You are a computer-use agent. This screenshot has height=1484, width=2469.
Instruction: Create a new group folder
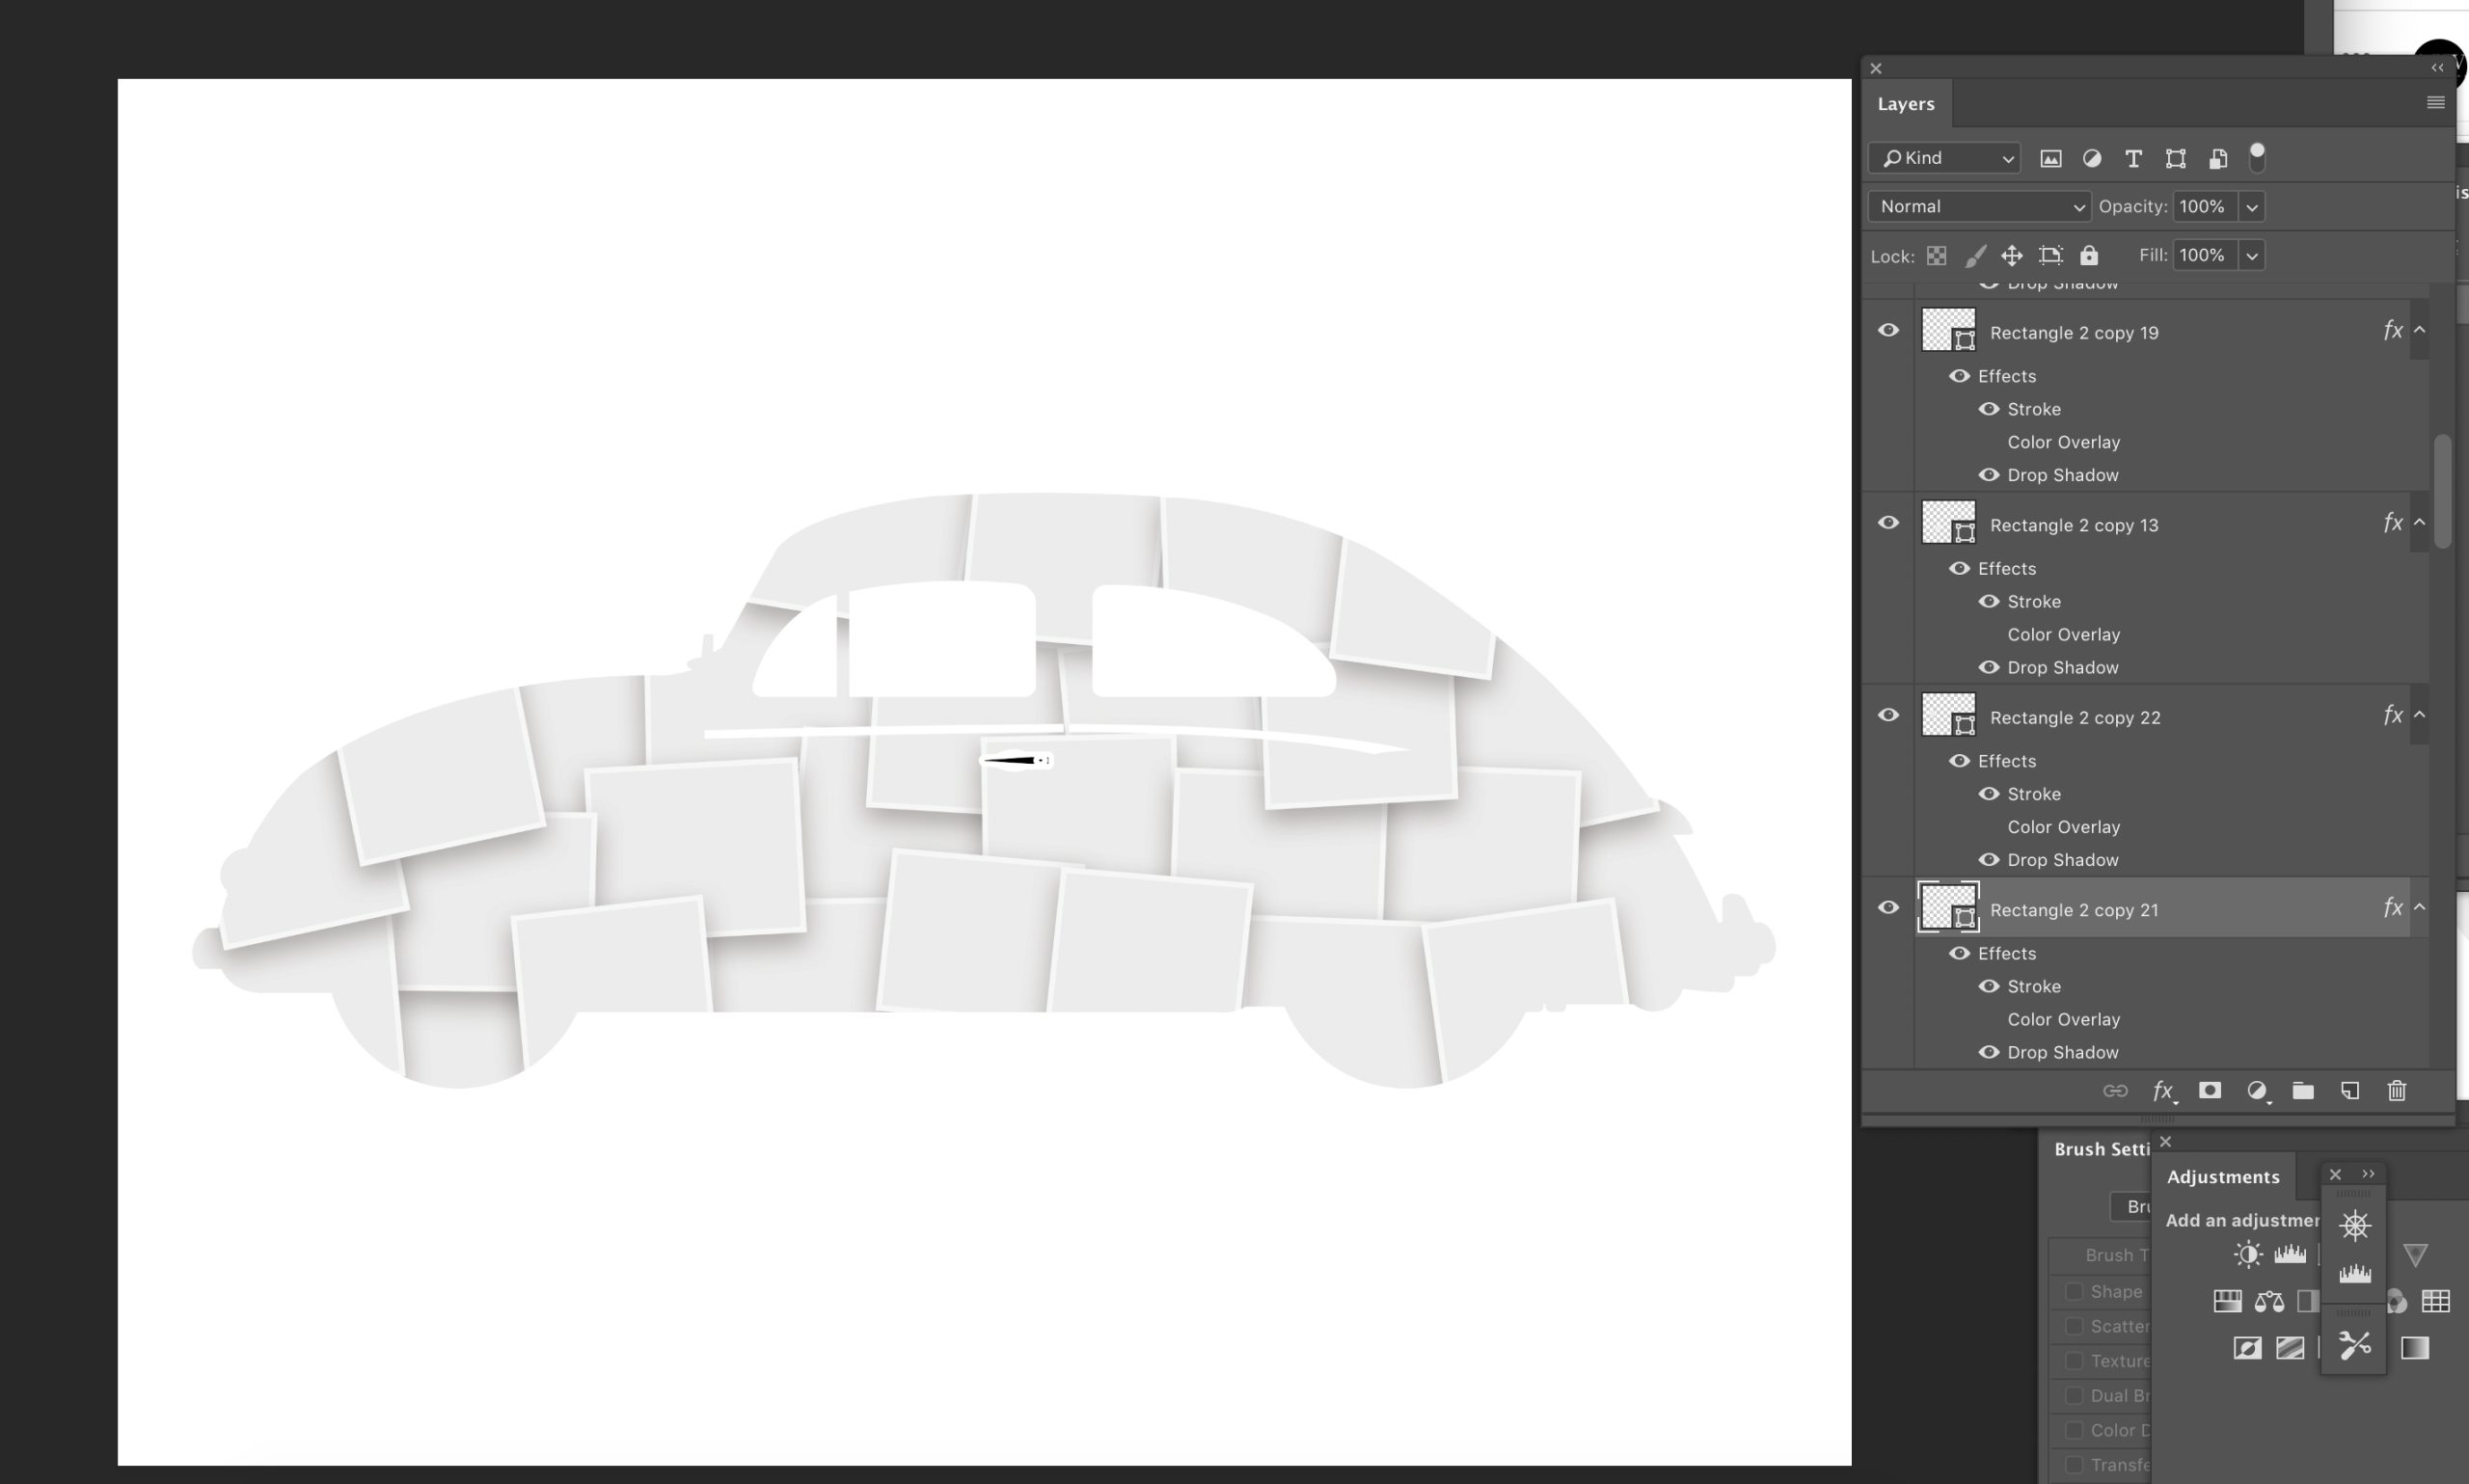pyautogui.click(x=2303, y=1090)
